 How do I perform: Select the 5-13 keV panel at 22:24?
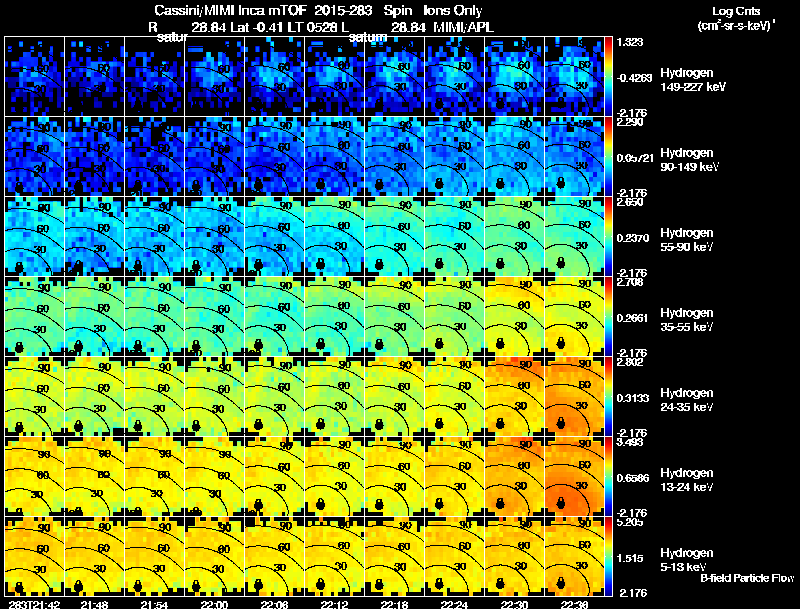tap(455, 557)
